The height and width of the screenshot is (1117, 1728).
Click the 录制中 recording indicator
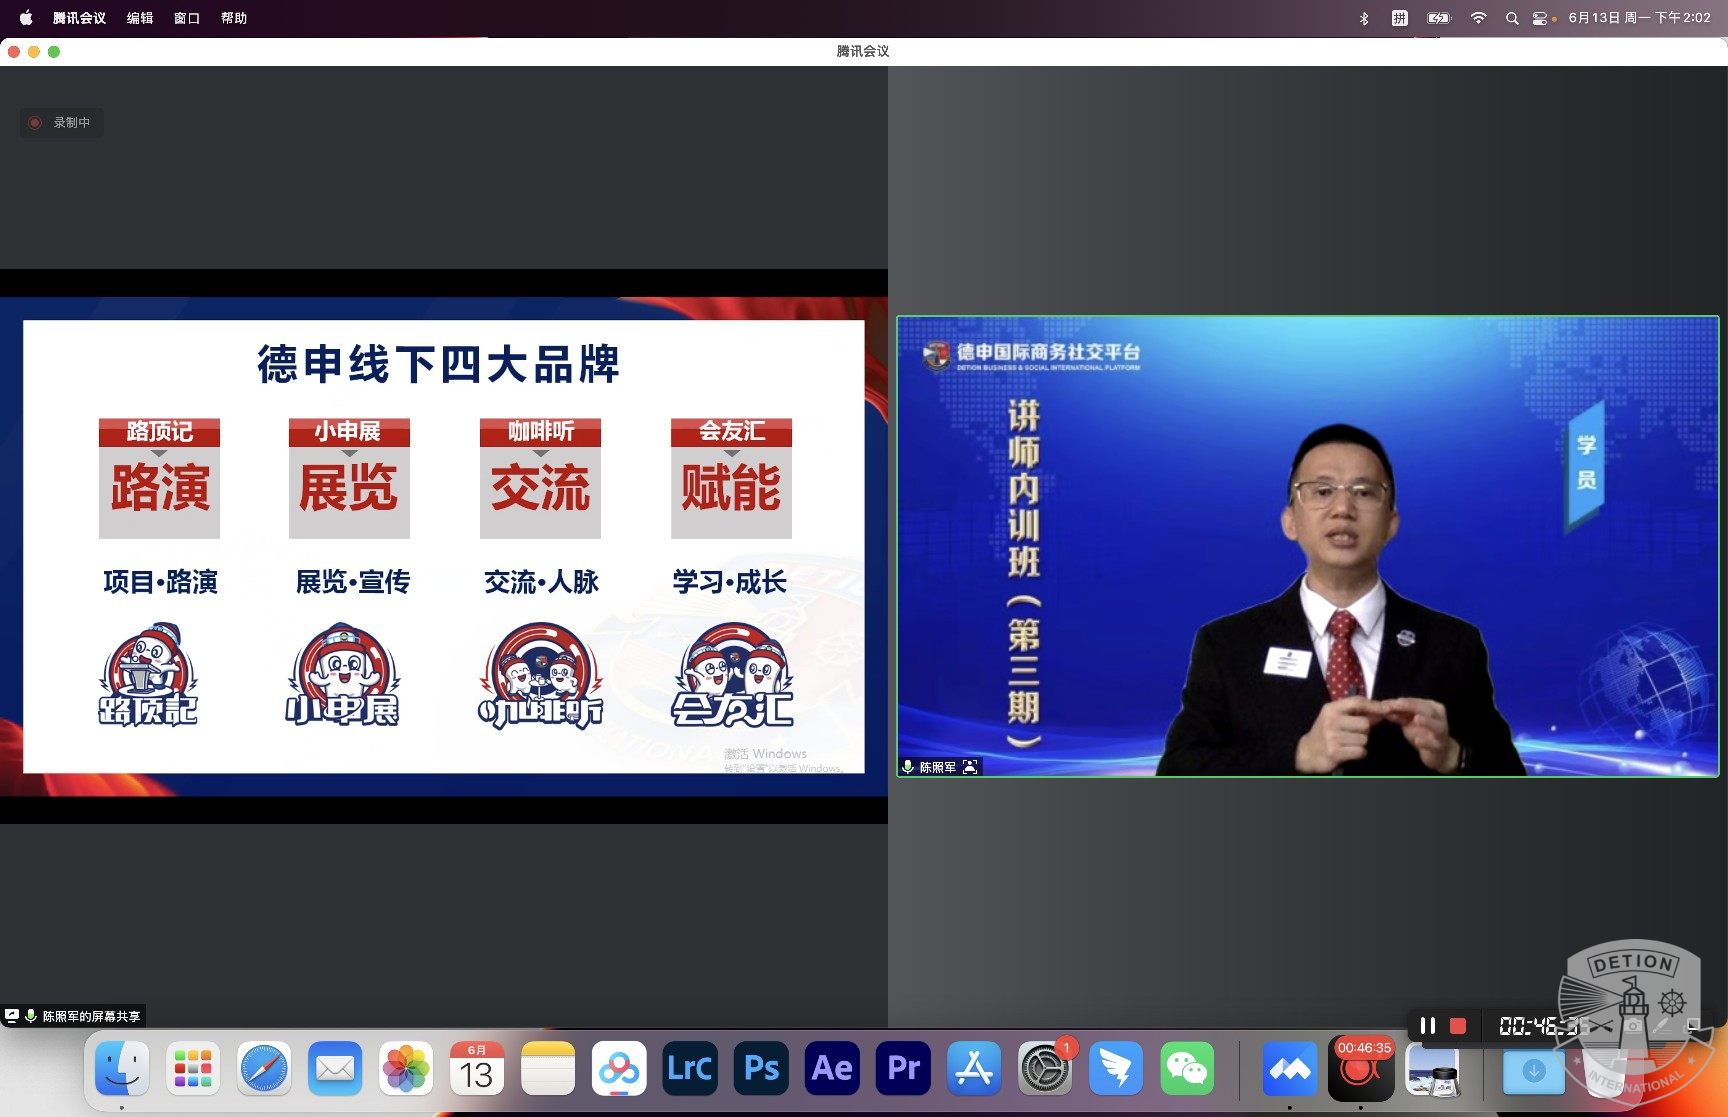61,123
